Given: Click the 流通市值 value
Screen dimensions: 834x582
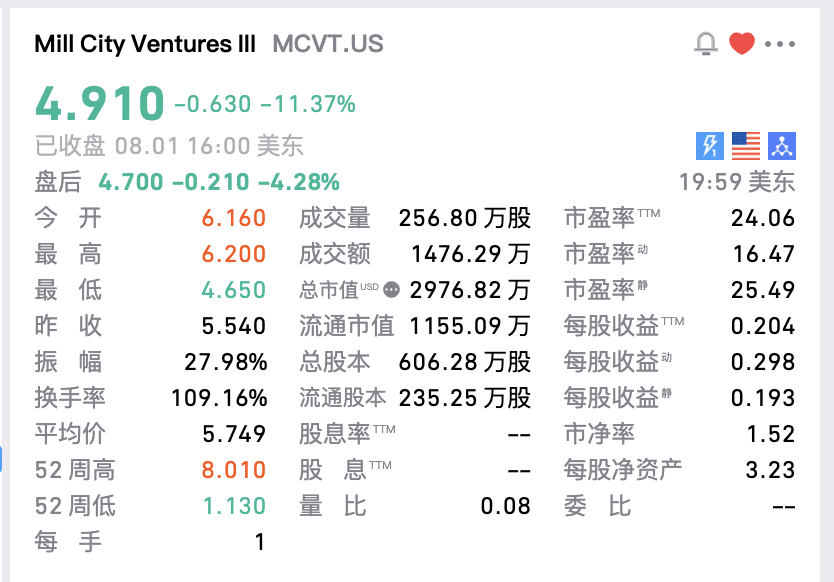Looking at the screenshot, I should tap(464, 326).
